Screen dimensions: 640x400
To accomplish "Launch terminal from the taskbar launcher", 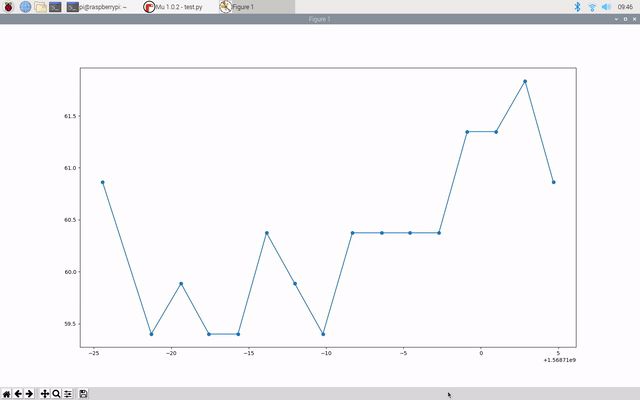I will 56,7.
